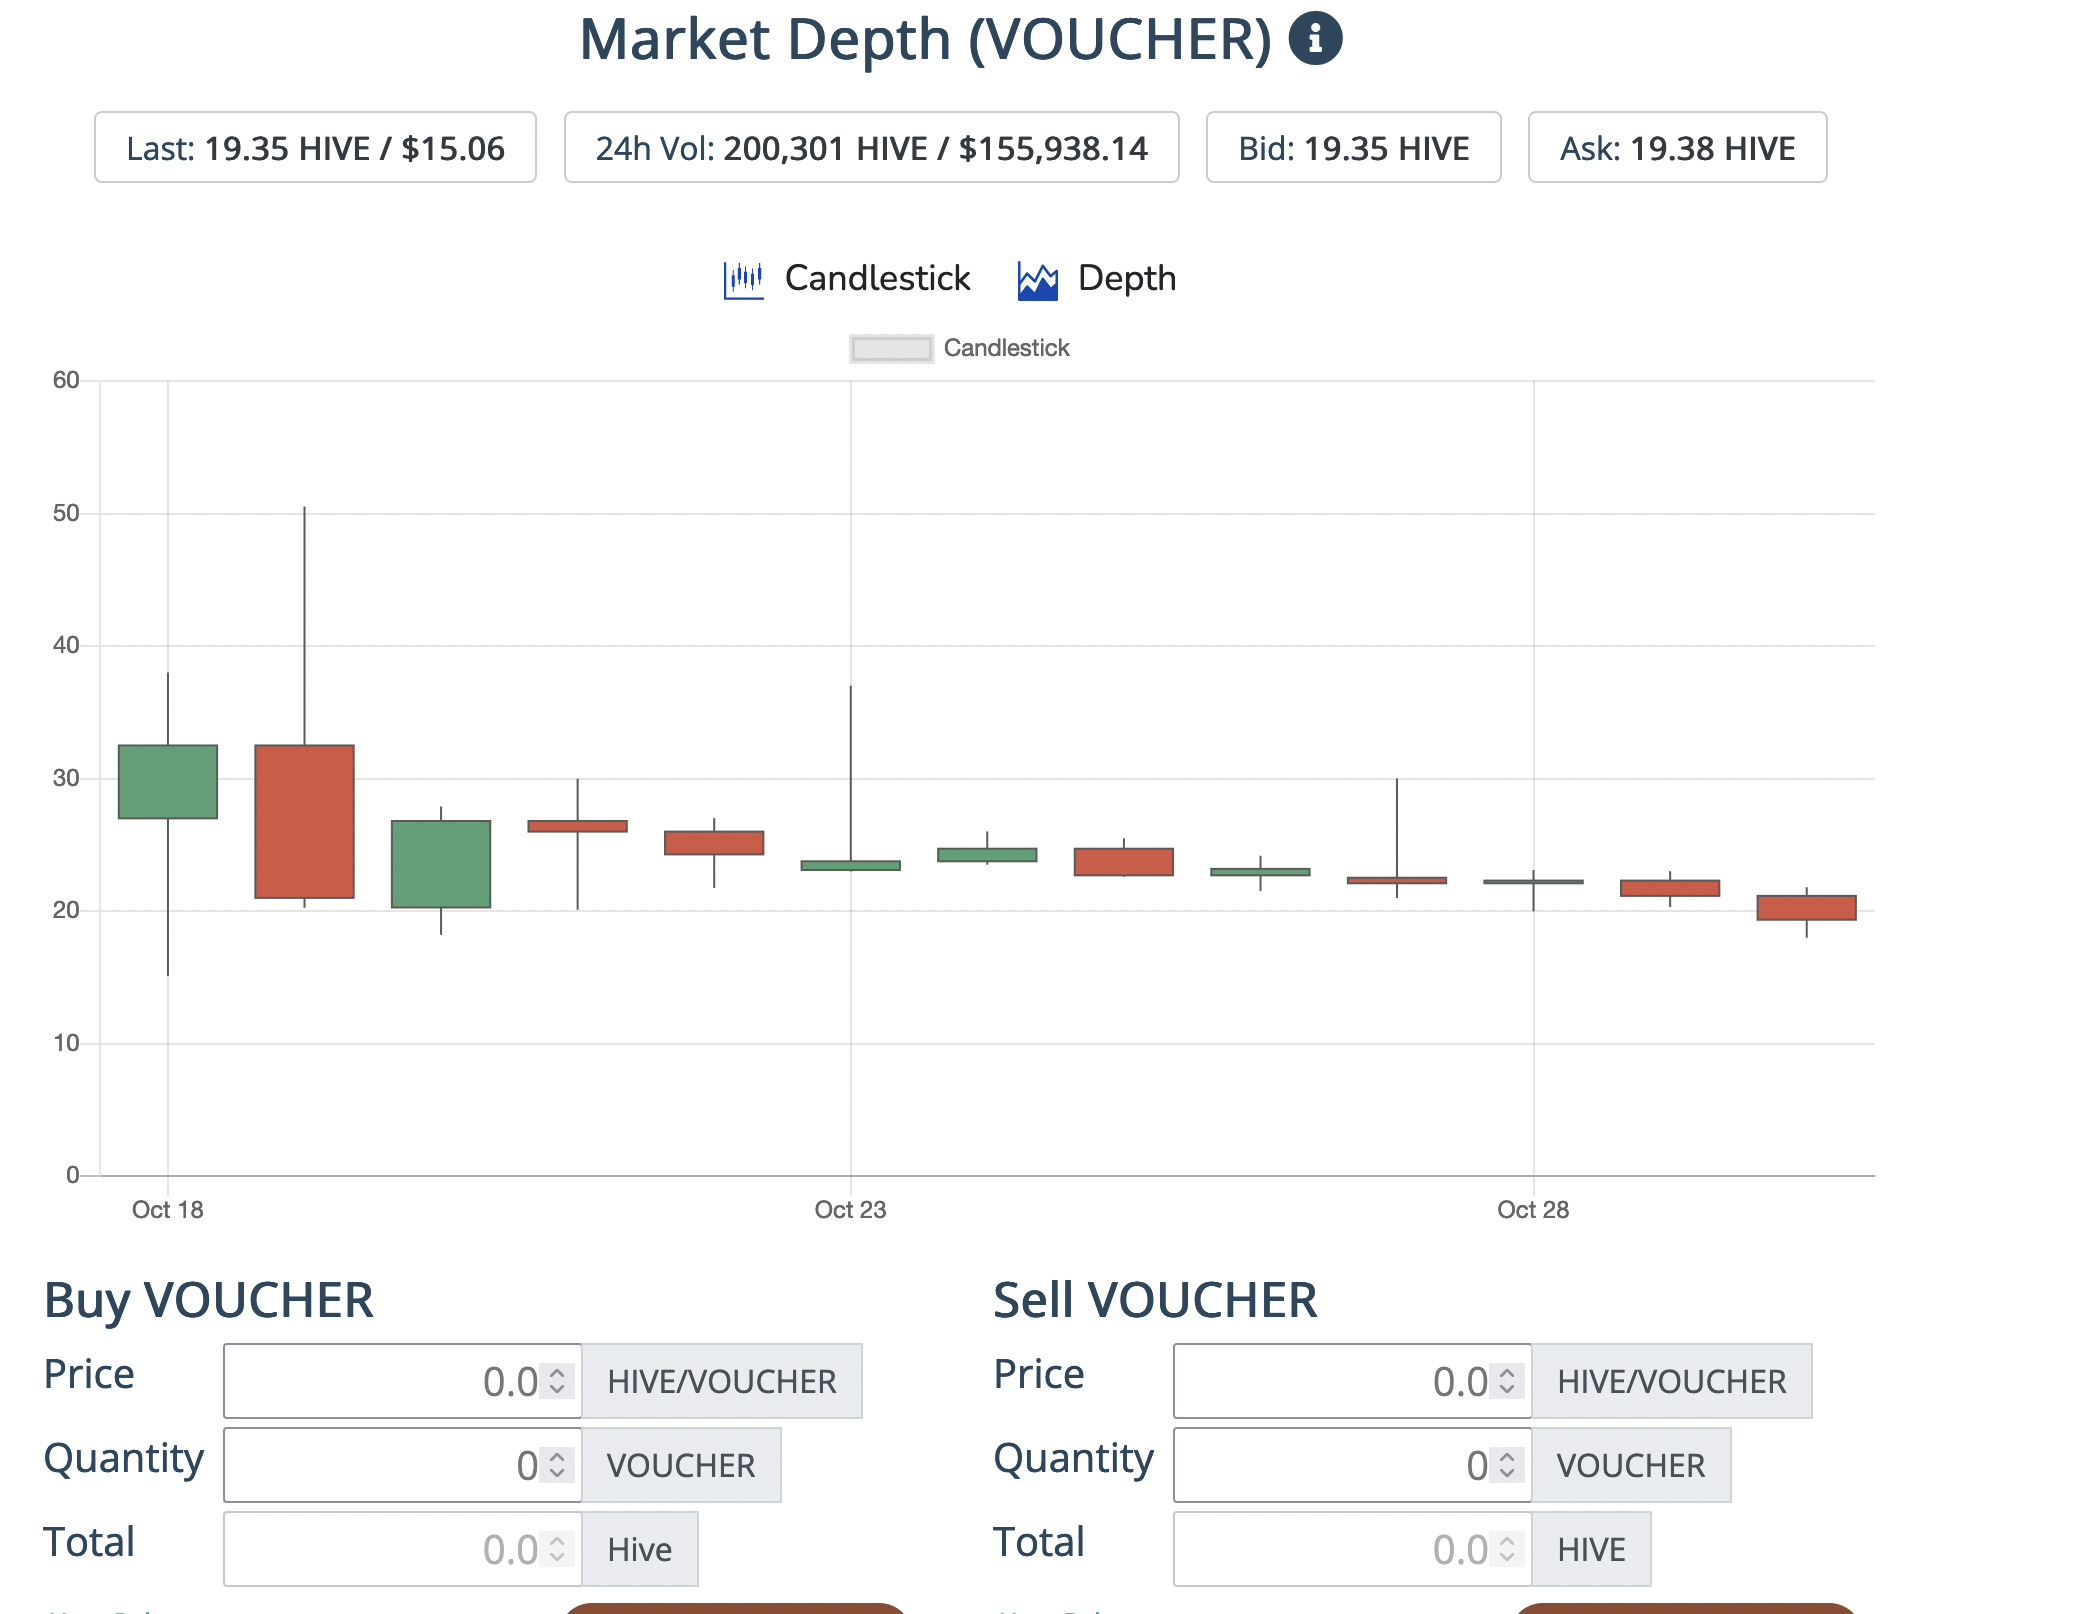Click the Buy Price stepper arrows
This screenshot has width=2086, height=1614.
pos(557,1381)
